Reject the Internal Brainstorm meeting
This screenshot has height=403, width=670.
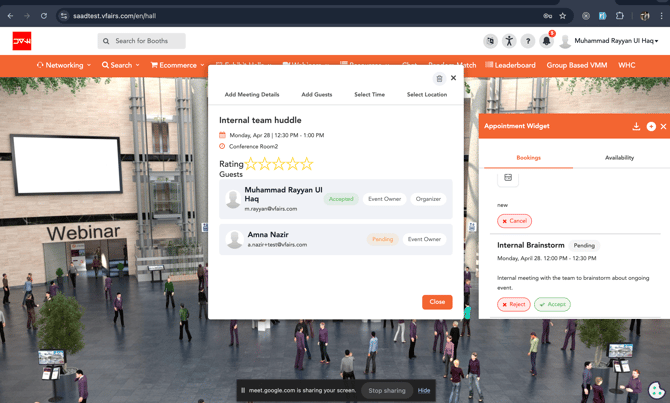coord(514,304)
